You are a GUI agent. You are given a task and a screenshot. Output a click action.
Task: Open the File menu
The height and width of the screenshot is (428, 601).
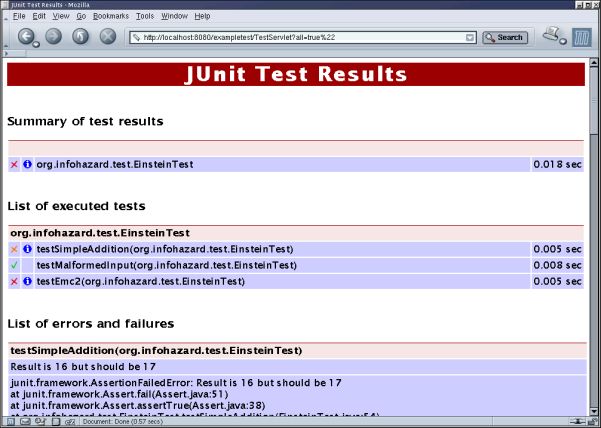19,16
